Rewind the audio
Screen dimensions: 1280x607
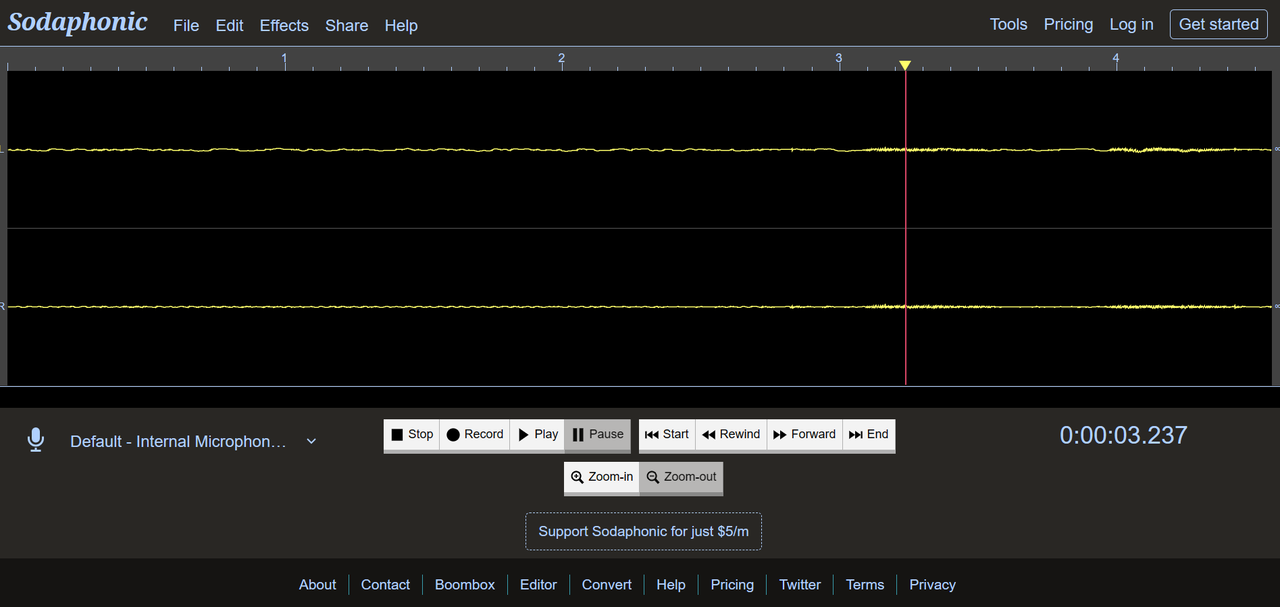(731, 435)
